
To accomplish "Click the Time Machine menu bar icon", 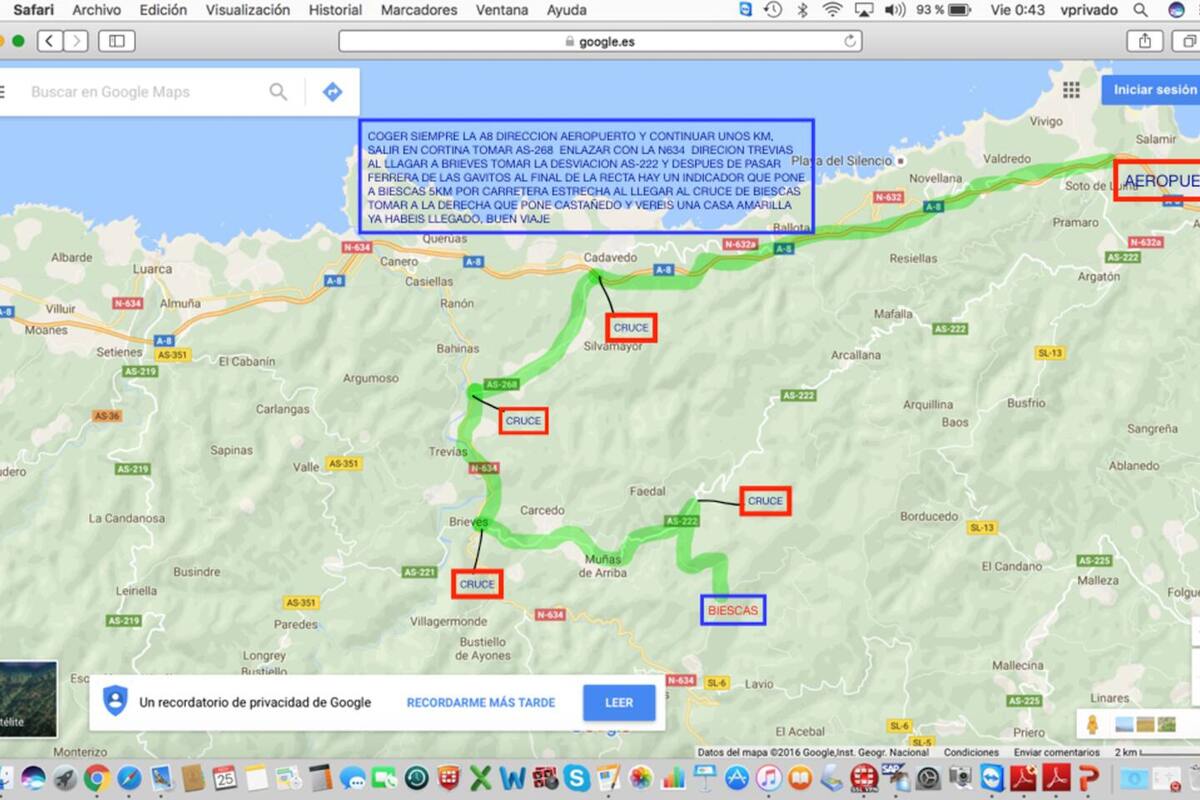I will 772,10.
